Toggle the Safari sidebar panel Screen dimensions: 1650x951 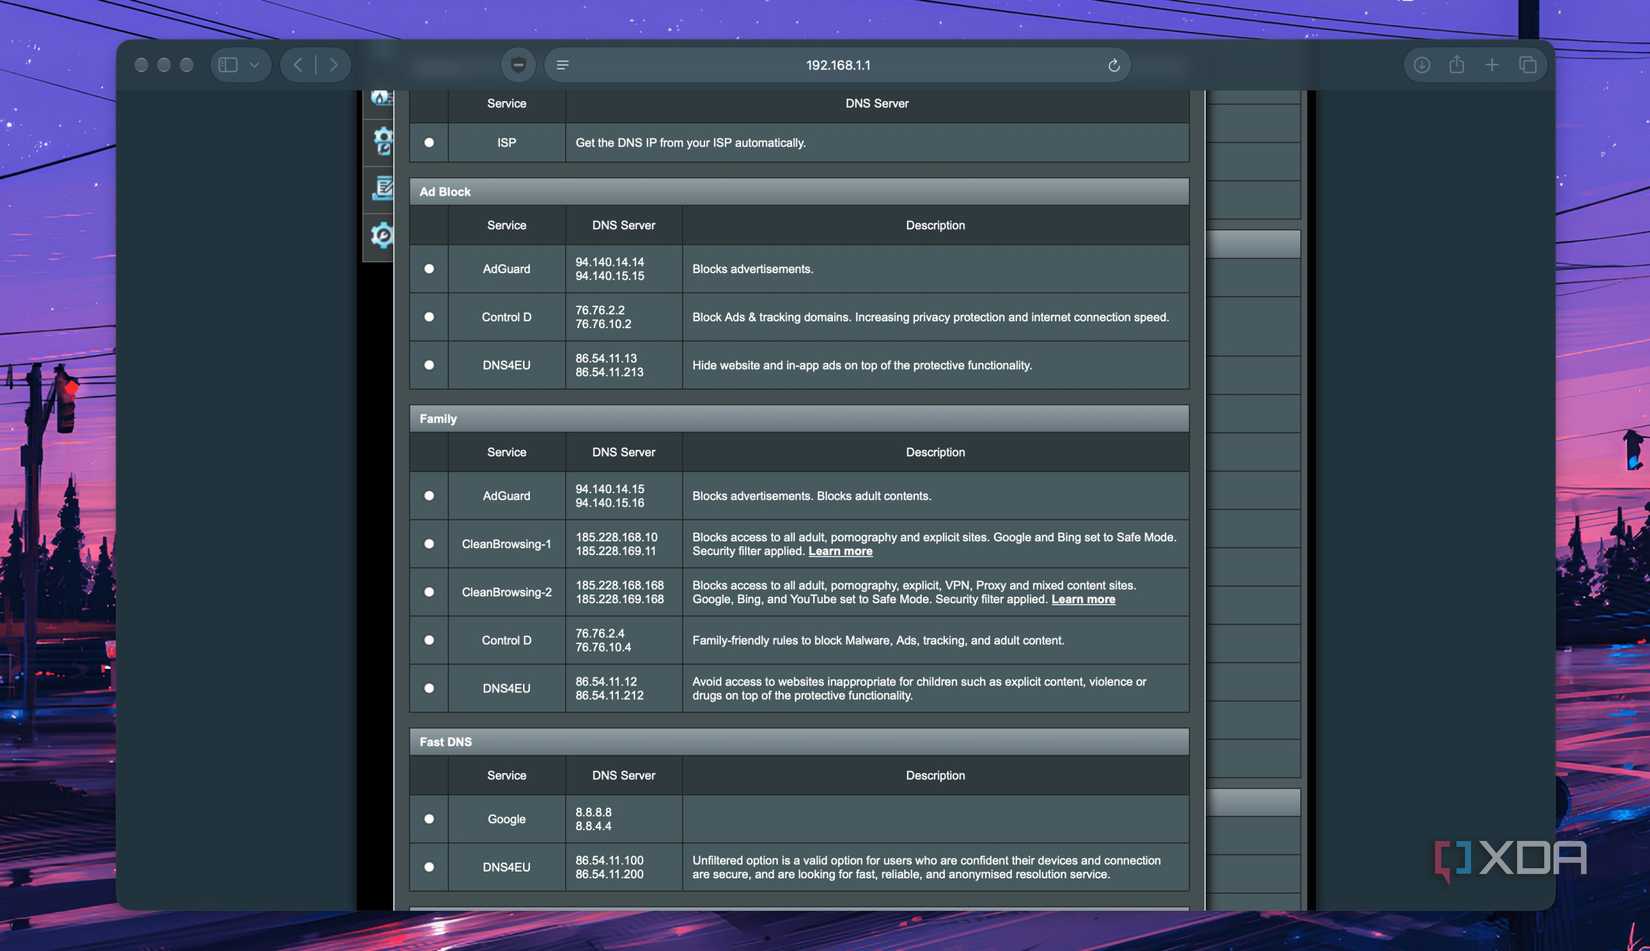coord(228,65)
